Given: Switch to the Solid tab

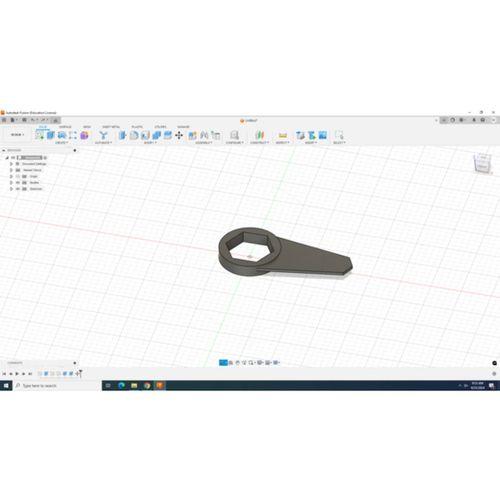Looking at the screenshot, I should click(x=43, y=127).
